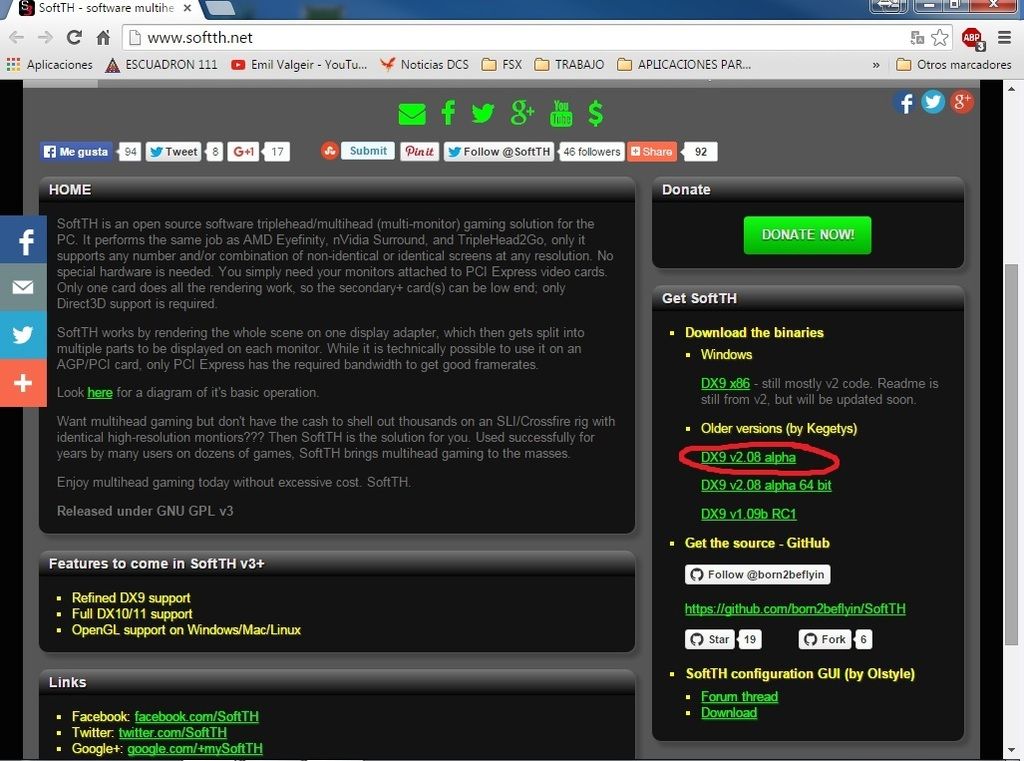Viewport: 1024px width, 761px height.
Task: Expand the FSX bookmarks folder
Action: click(502, 65)
